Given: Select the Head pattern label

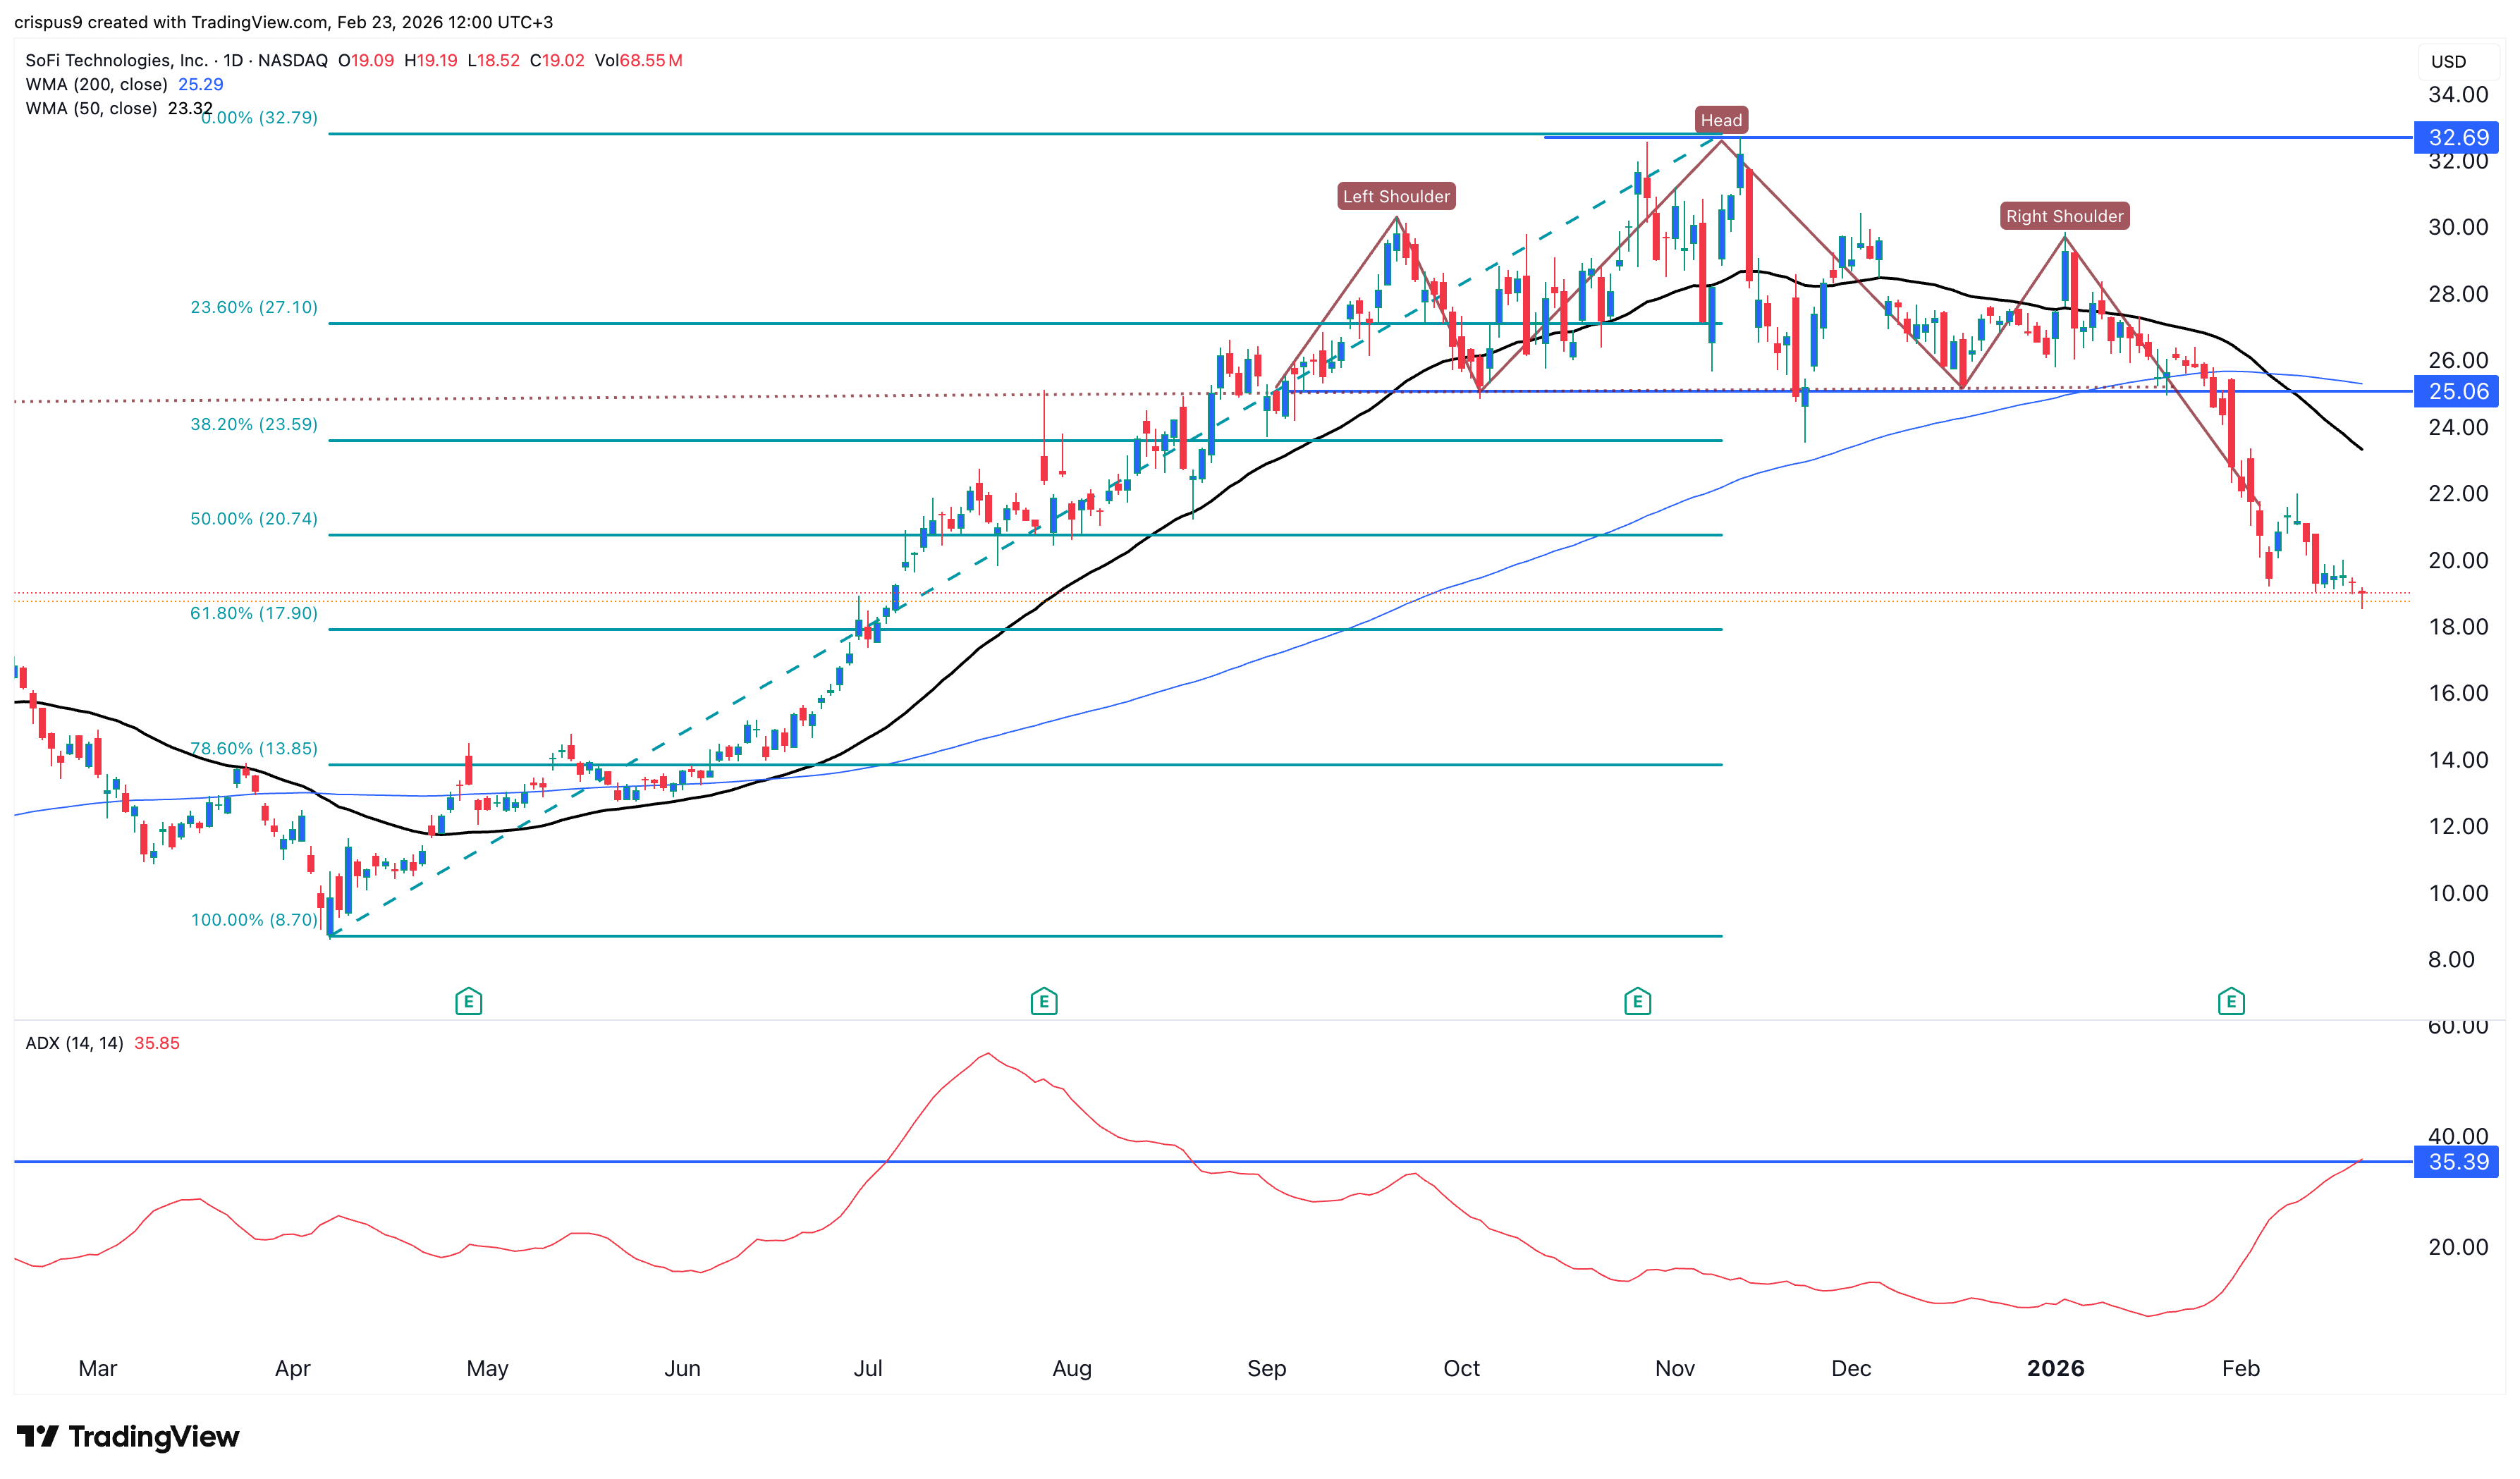Looking at the screenshot, I should tap(1721, 120).
